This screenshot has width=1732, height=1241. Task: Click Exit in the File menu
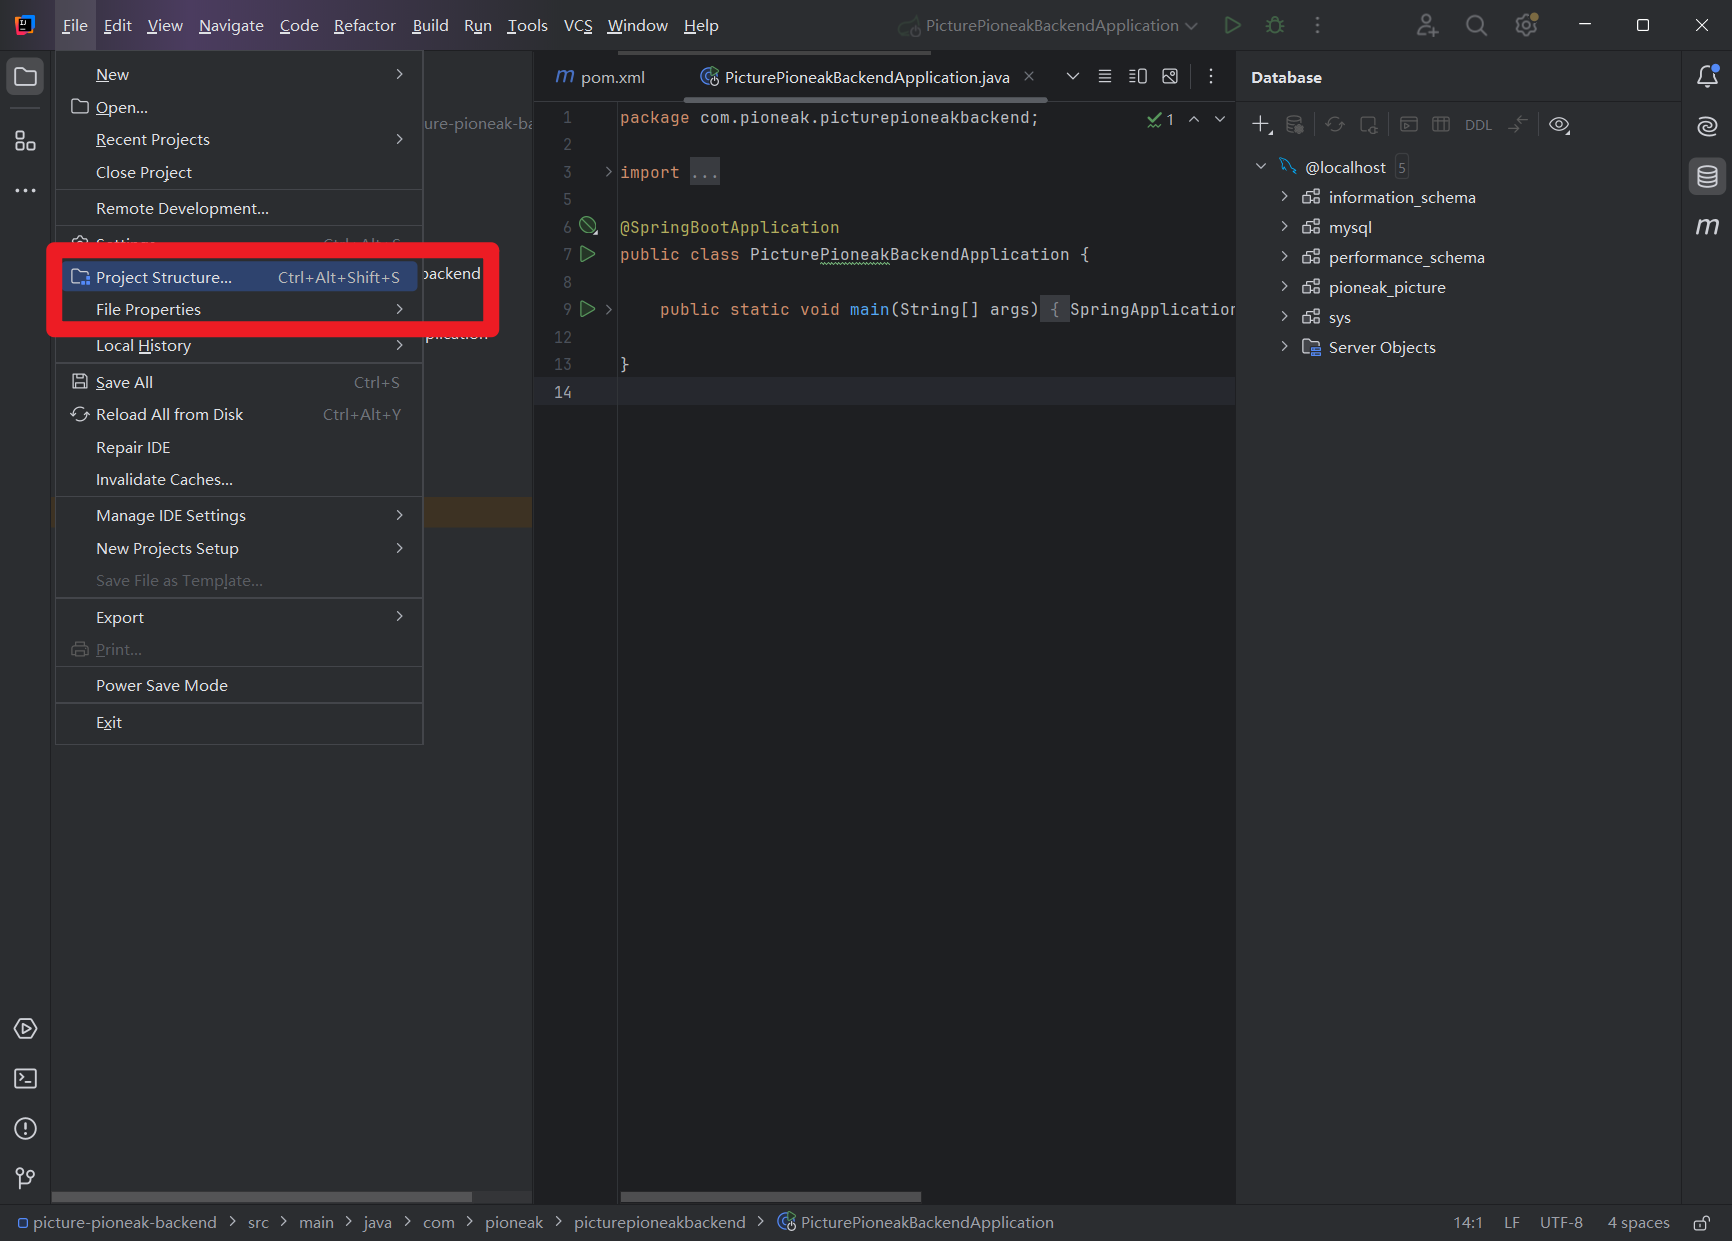pyautogui.click(x=239, y=722)
